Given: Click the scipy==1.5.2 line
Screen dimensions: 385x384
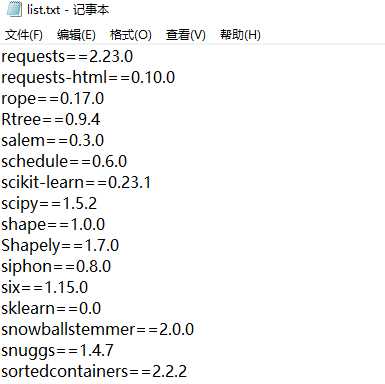Looking at the screenshot, I should (x=49, y=204).
